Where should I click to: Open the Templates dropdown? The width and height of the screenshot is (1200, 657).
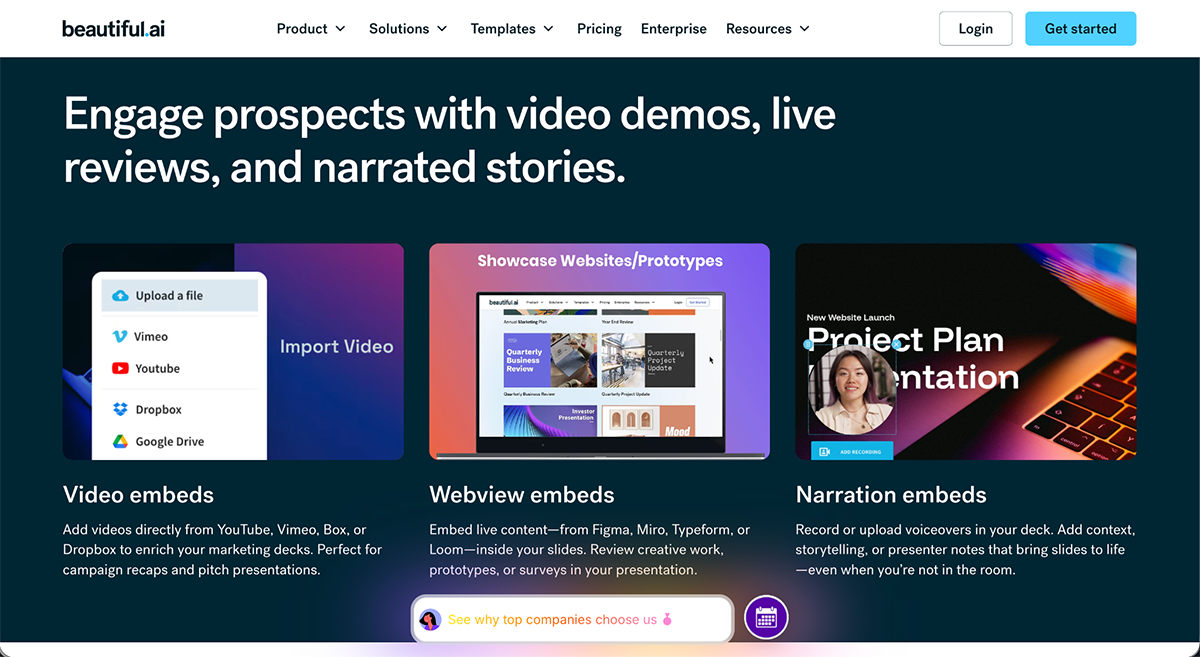512,29
